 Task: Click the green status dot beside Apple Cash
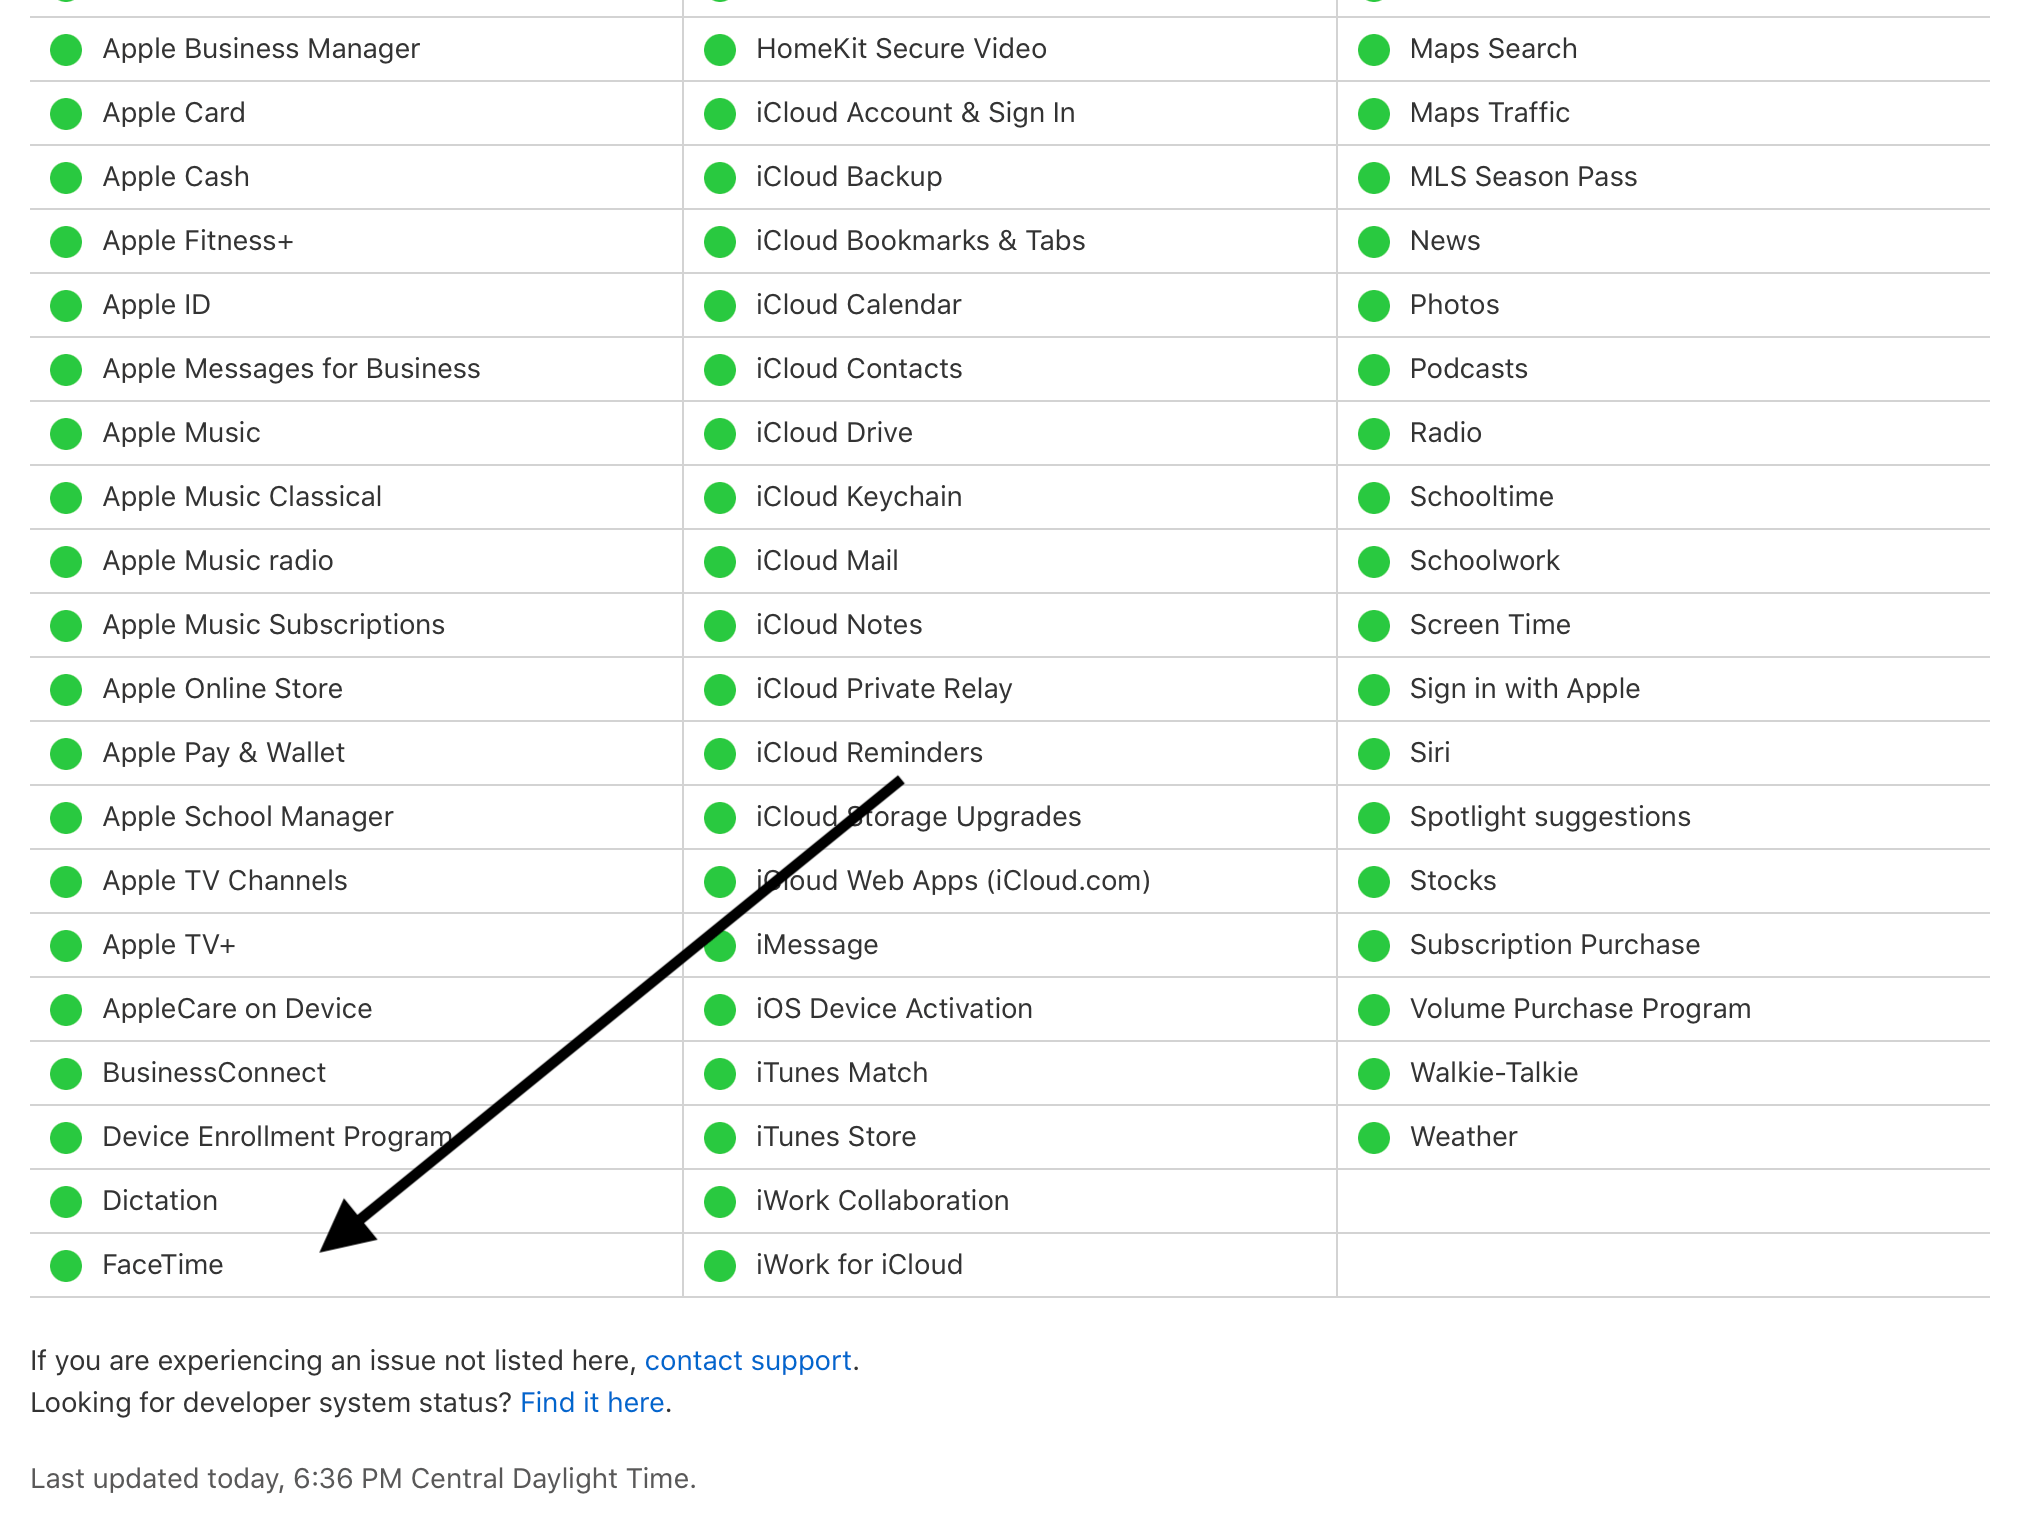pos(66,178)
